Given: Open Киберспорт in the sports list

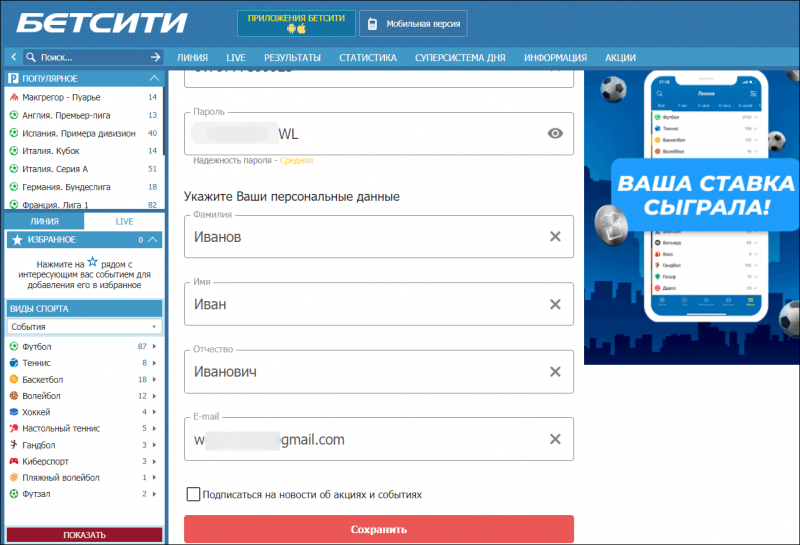Looking at the screenshot, I should pyautogui.click(x=45, y=461).
